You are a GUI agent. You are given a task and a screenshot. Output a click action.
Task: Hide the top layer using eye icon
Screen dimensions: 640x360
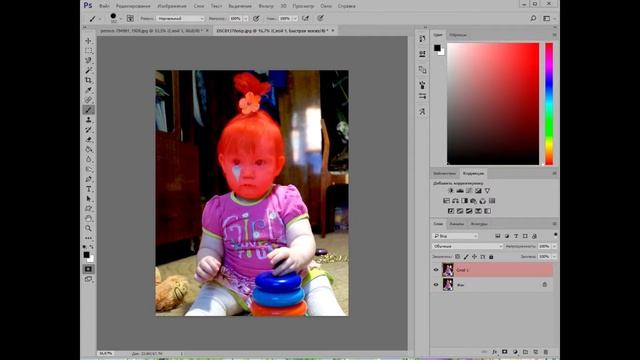click(x=436, y=270)
